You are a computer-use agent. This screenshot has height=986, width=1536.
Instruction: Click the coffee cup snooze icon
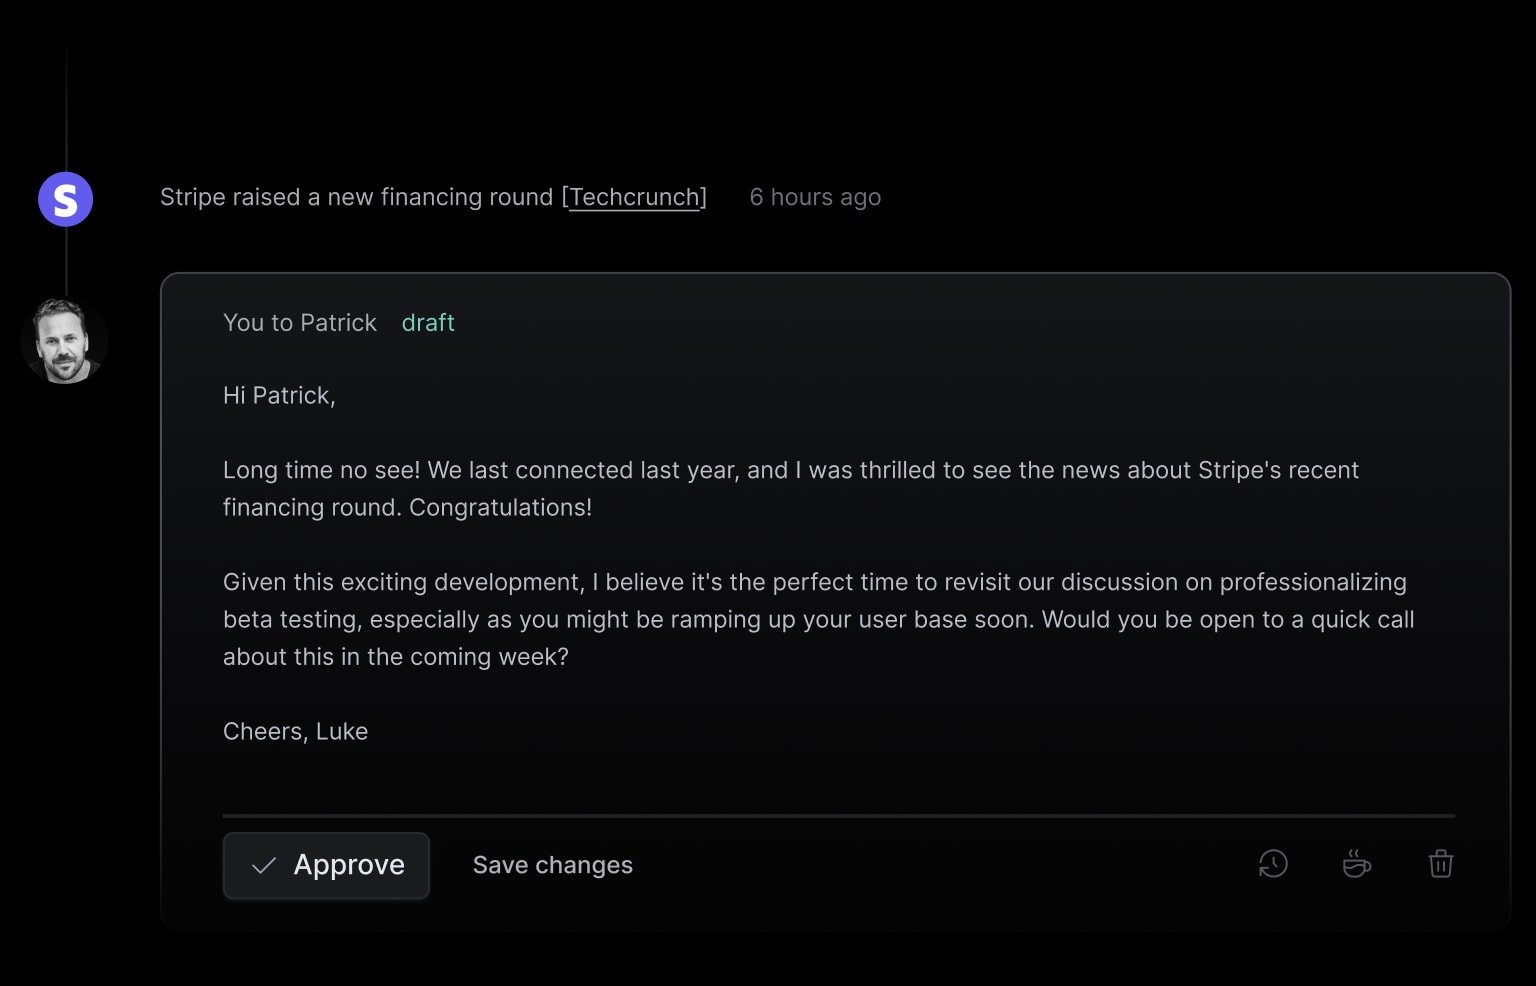1356,864
